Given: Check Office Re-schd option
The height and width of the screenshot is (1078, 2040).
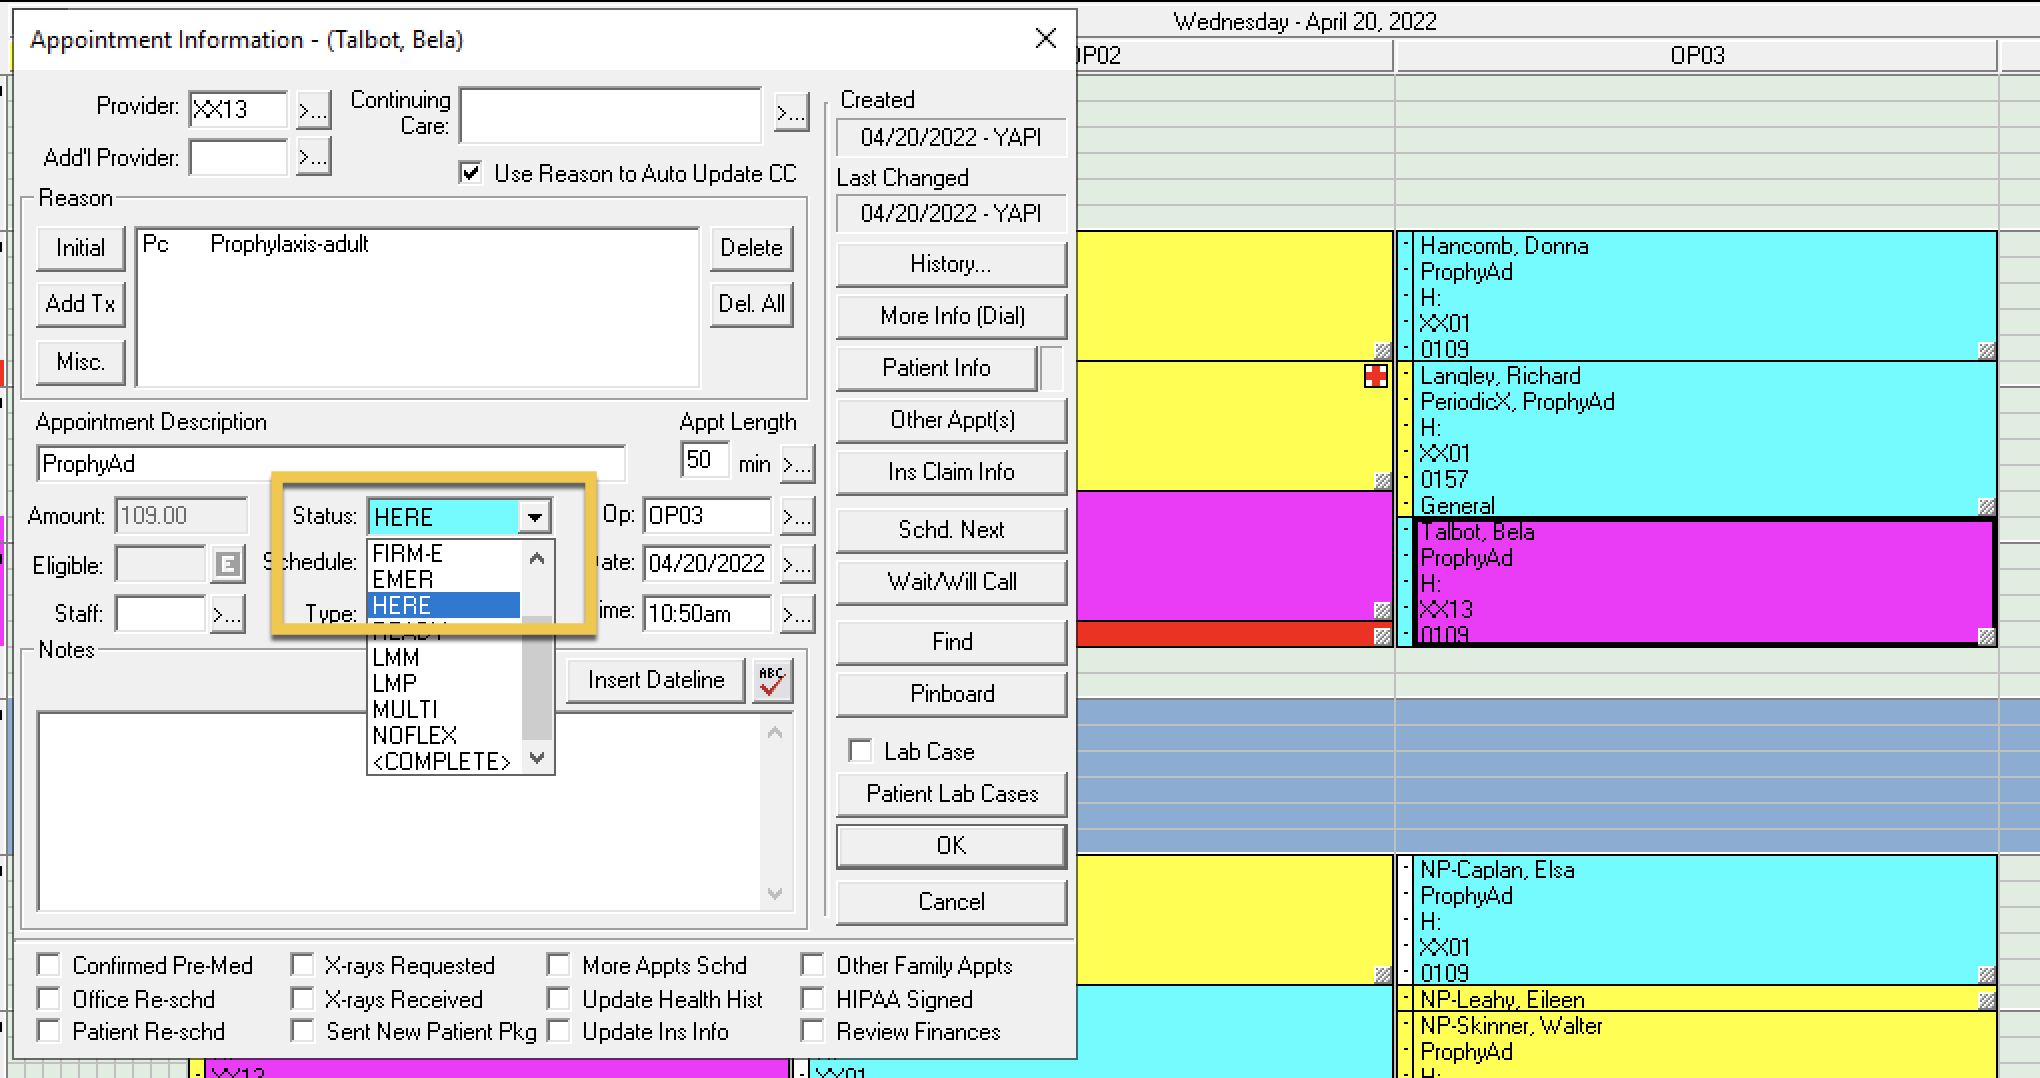Looking at the screenshot, I should (x=48, y=999).
